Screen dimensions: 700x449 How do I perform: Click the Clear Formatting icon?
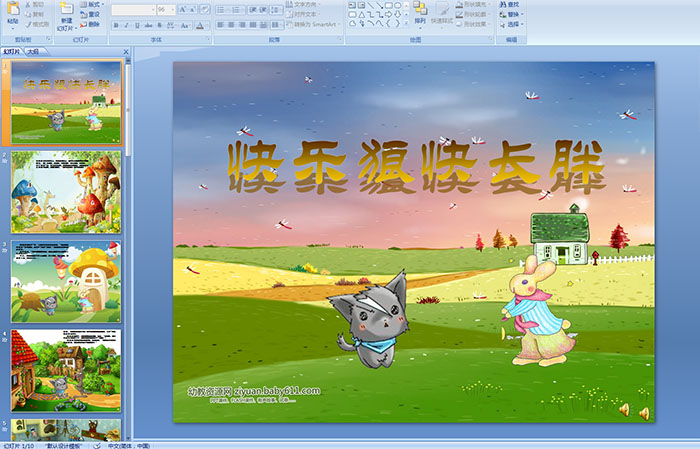pyautogui.click(x=205, y=10)
